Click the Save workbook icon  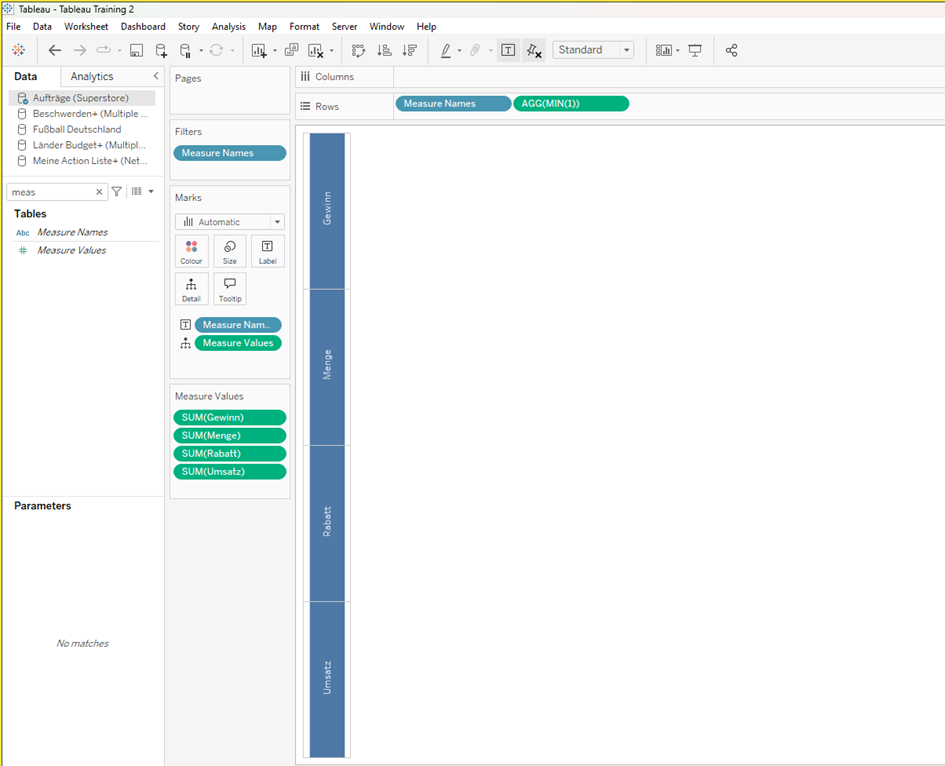[136, 50]
